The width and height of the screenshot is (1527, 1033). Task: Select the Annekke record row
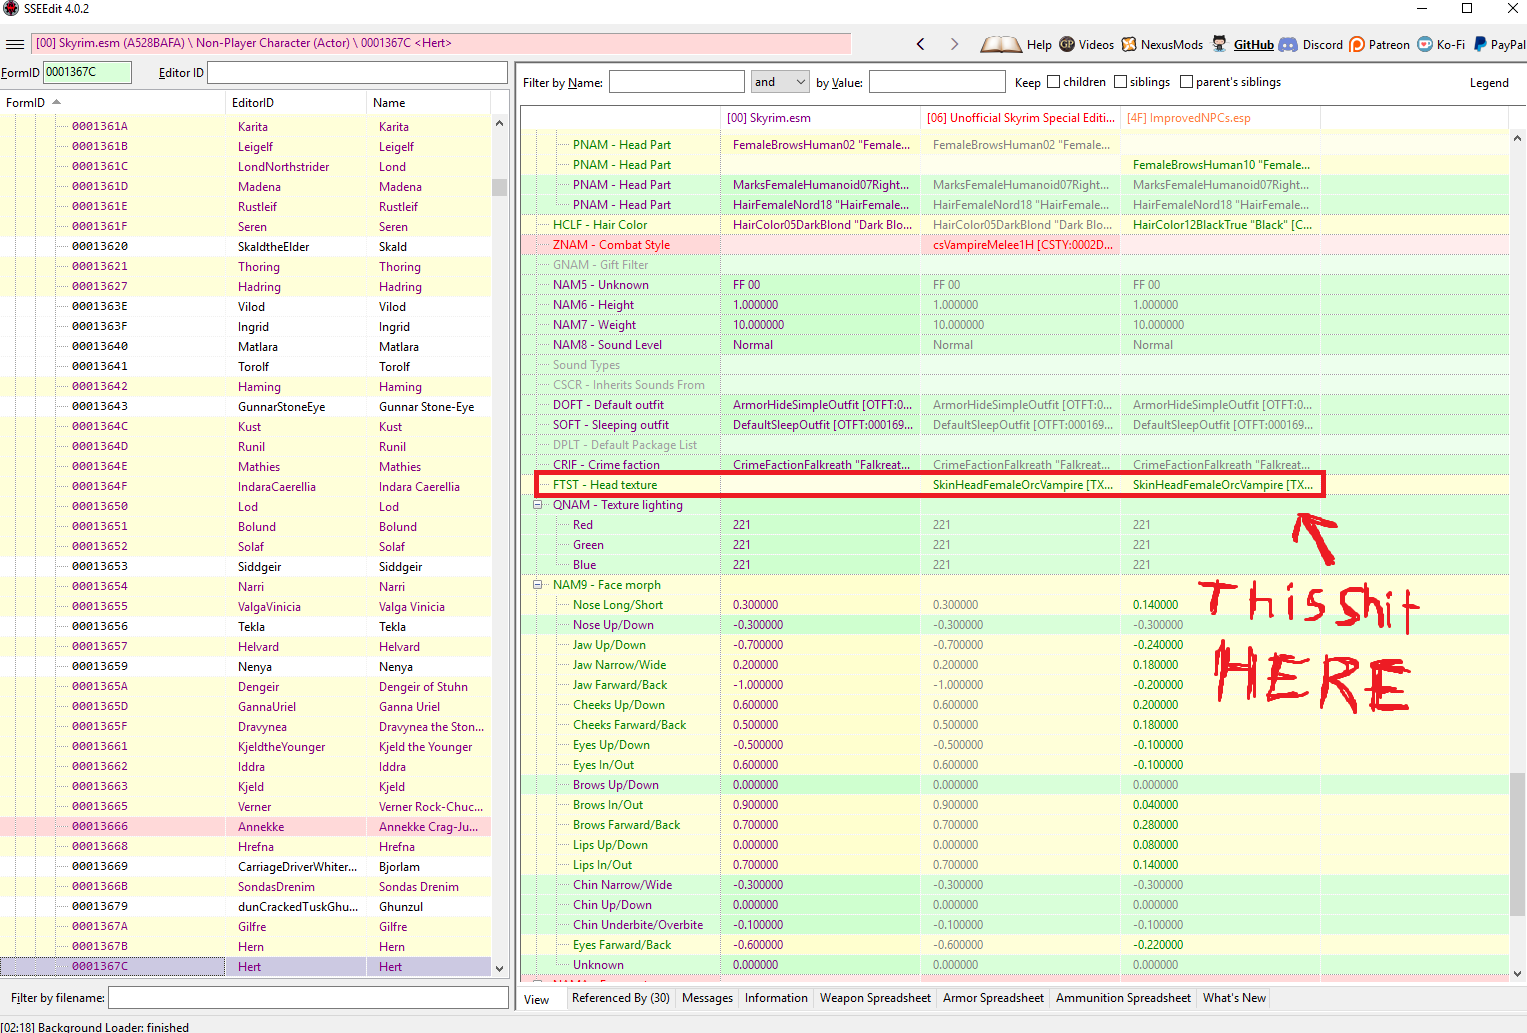(x=245, y=827)
